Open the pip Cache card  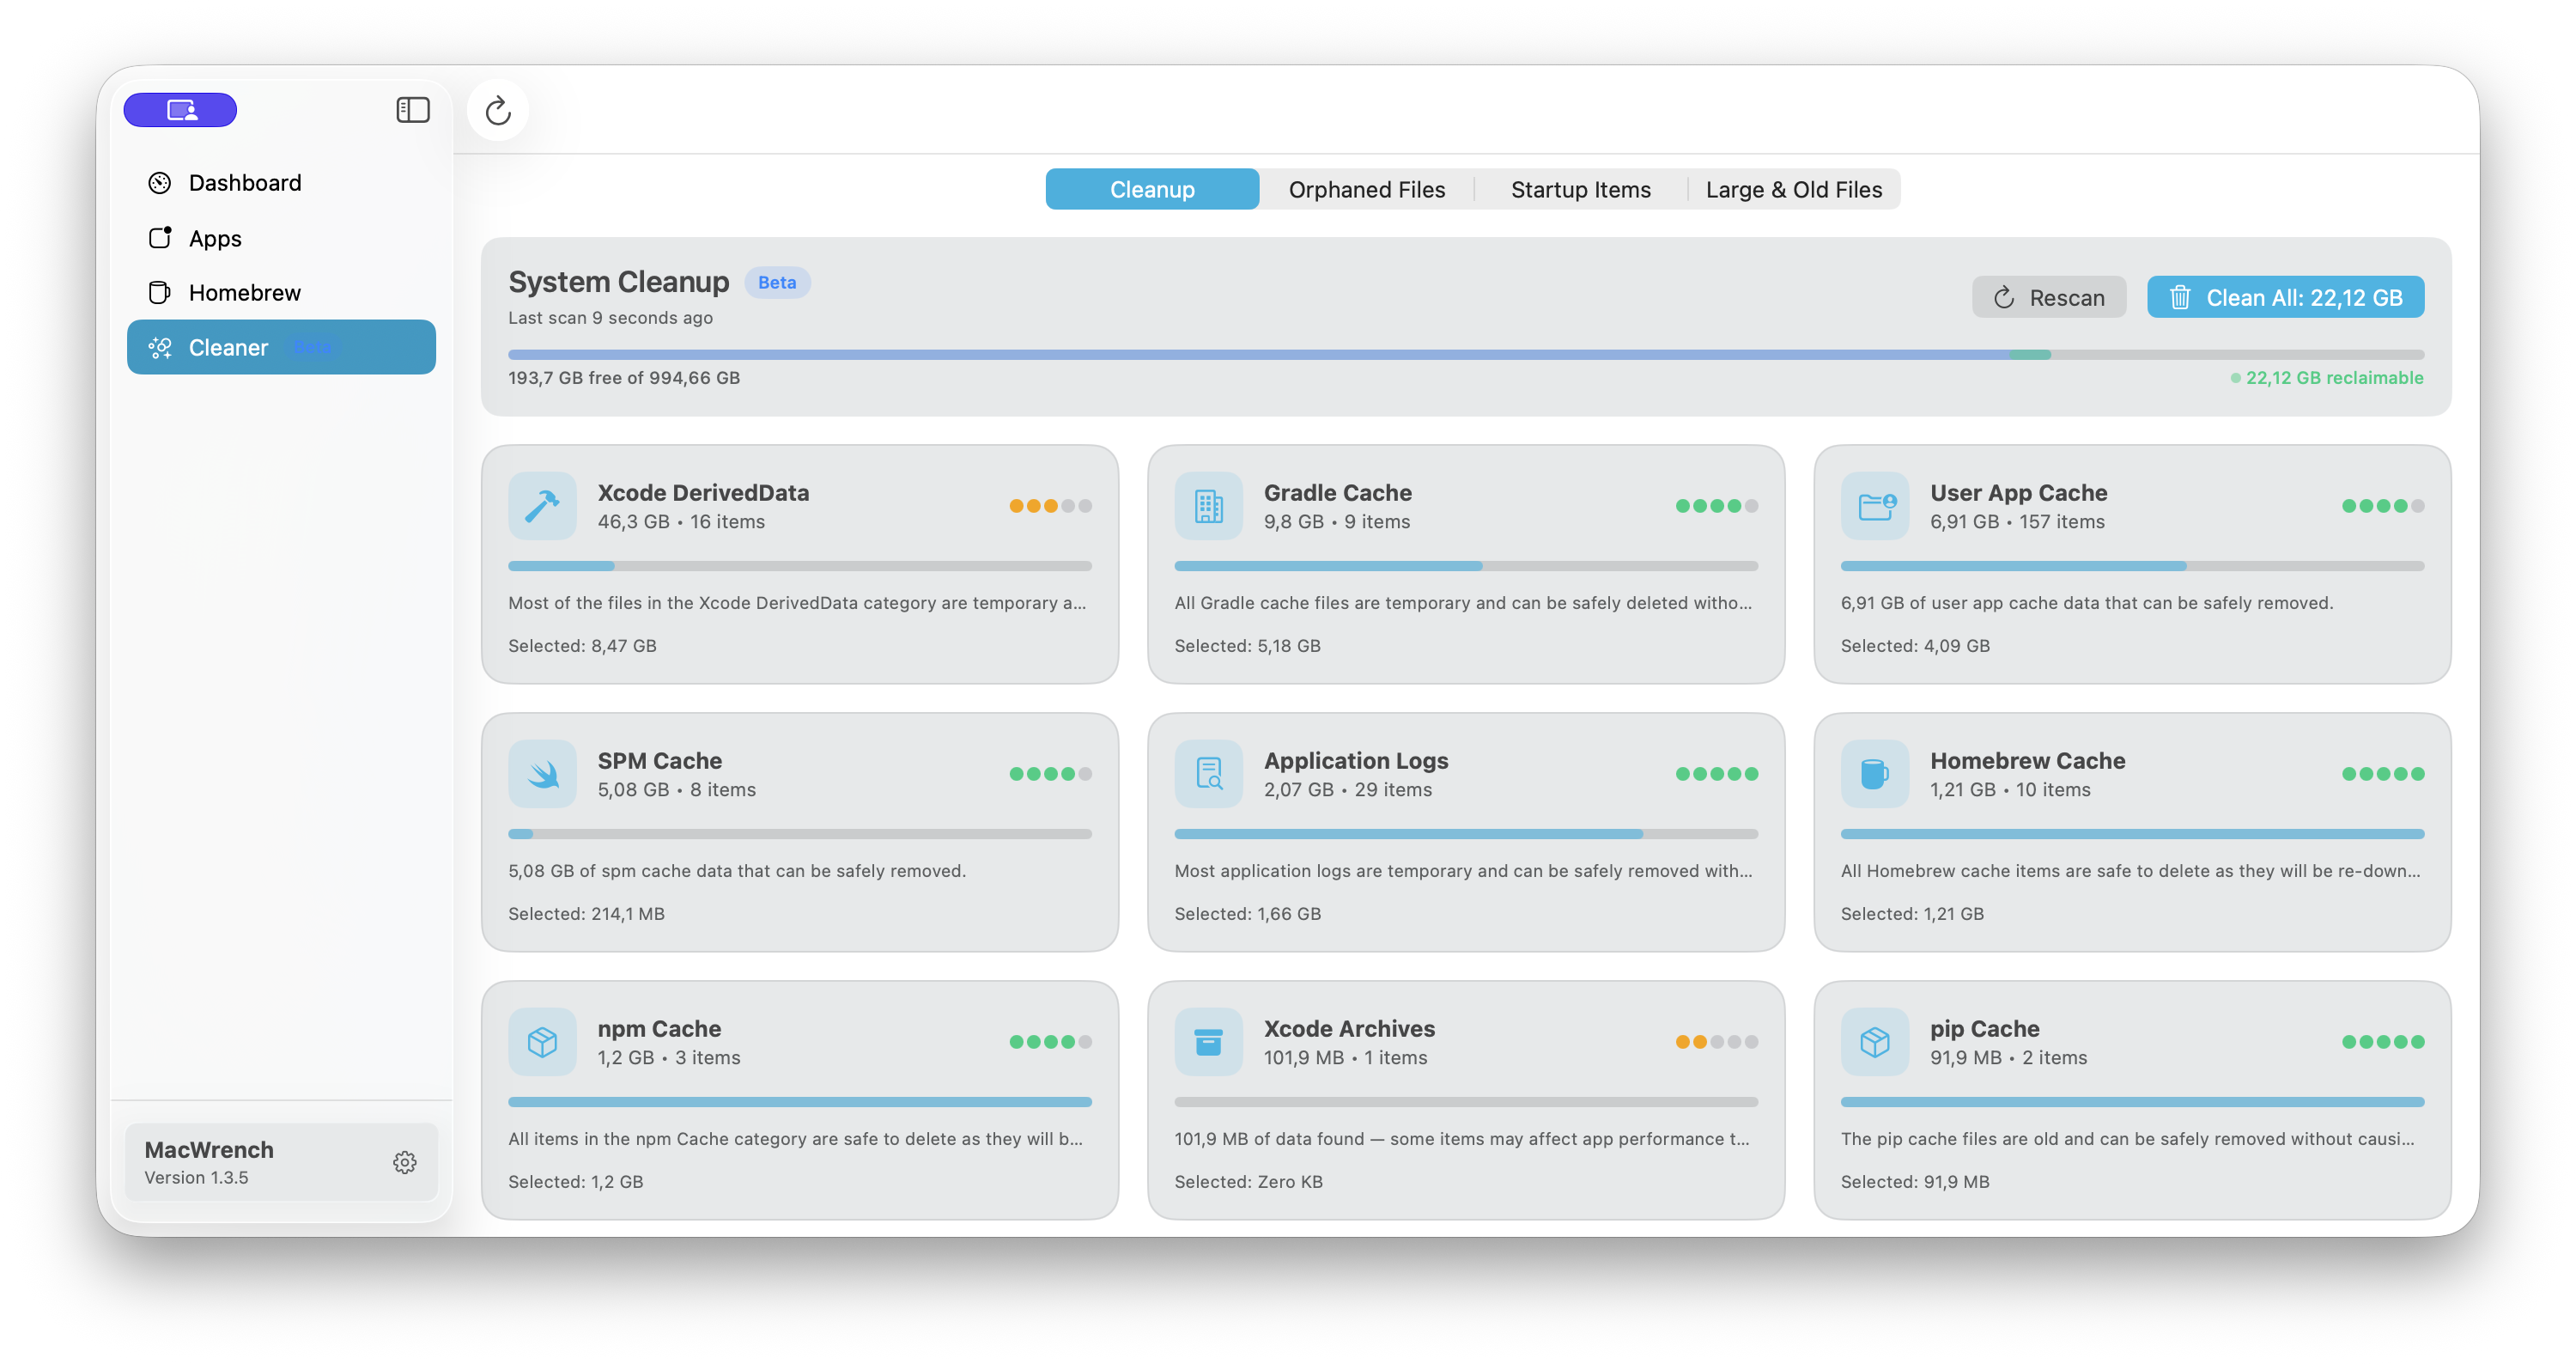coord(2132,1100)
